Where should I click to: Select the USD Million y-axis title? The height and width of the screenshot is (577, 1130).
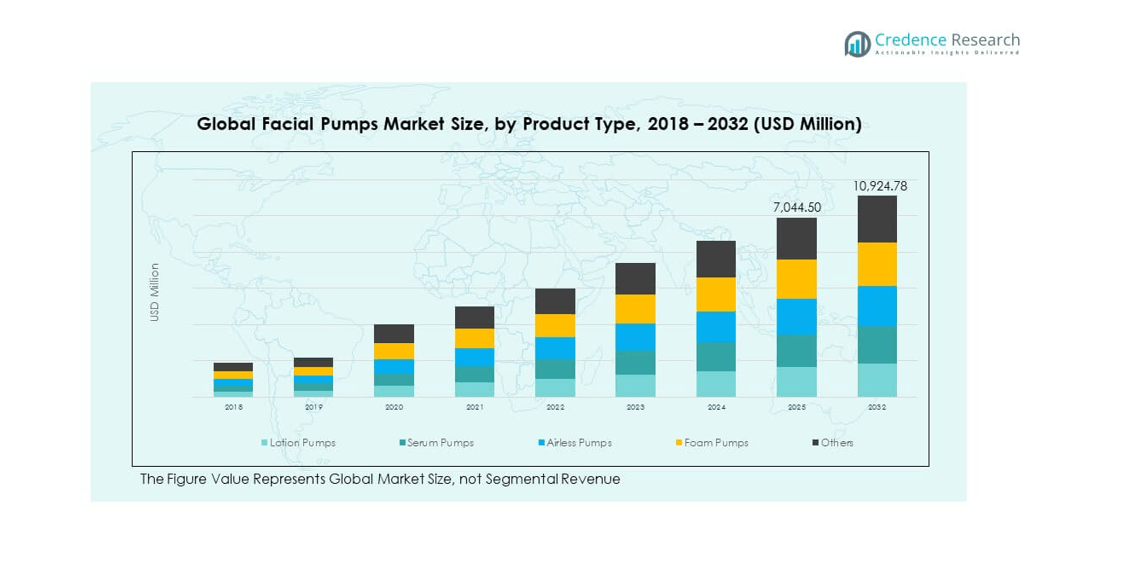155,292
